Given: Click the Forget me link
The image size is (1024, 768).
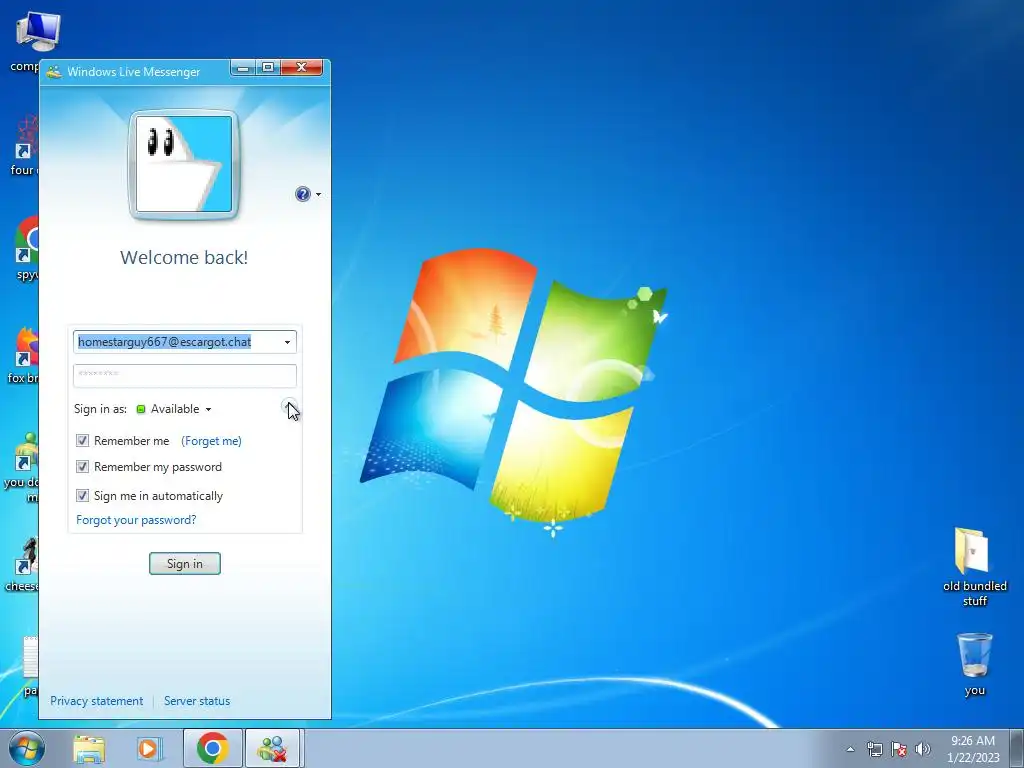Looking at the screenshot, I should tap(211, 441).
